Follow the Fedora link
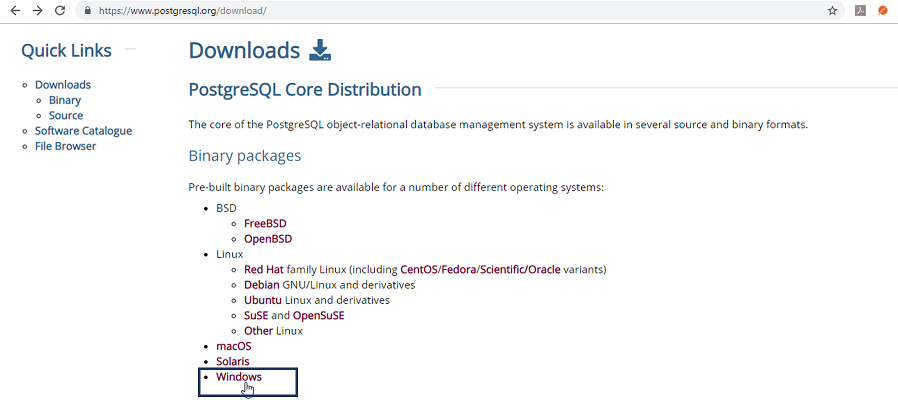The width and height of the screenshot is (898, 400). click(x=459, y=269)
